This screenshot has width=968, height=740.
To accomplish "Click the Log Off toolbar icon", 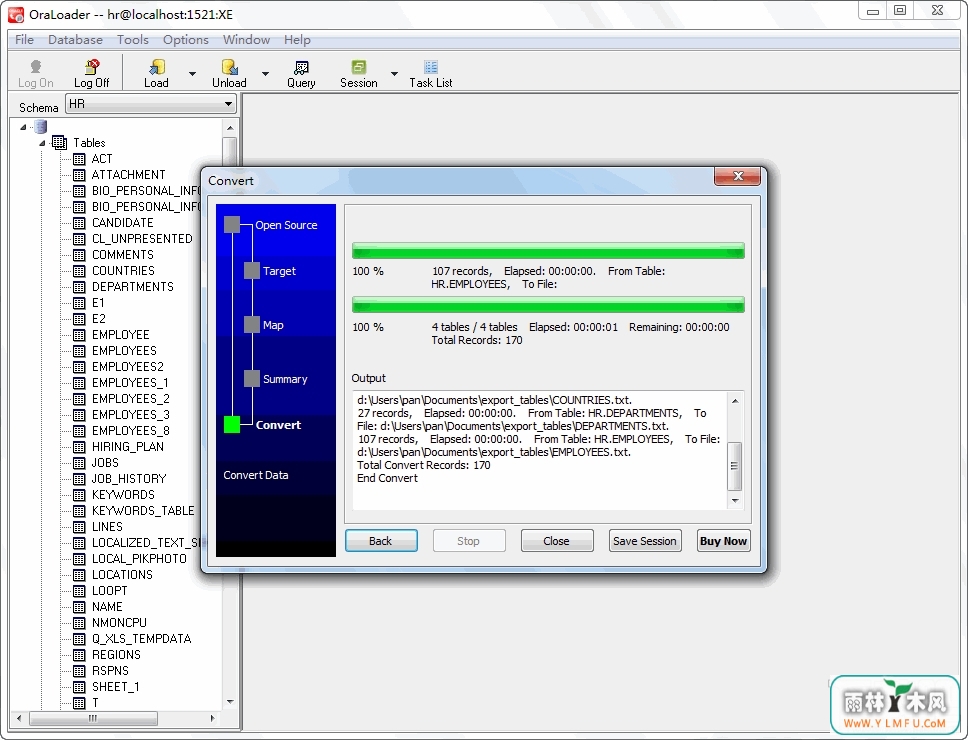I will [x=92, y=67].
